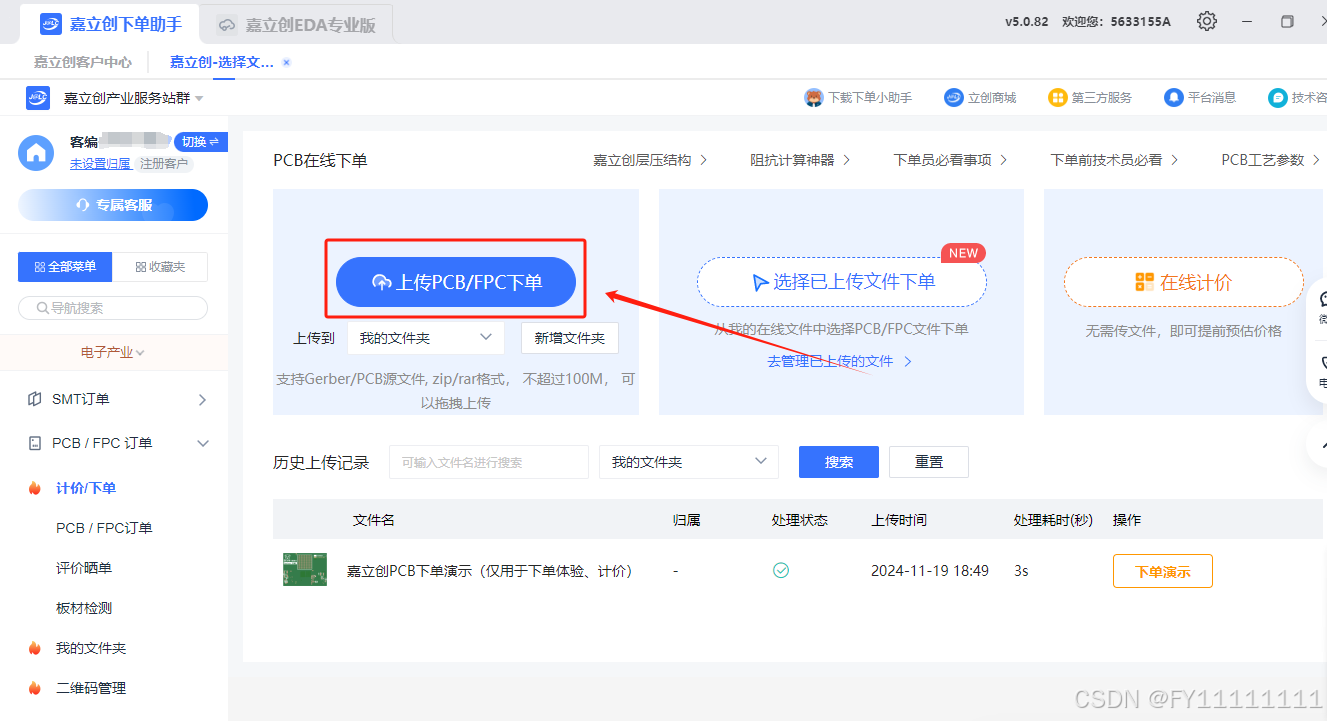Click the 下单演示 button
The height and width of the screenshot is (721, 1327).
coord(1163,571)
